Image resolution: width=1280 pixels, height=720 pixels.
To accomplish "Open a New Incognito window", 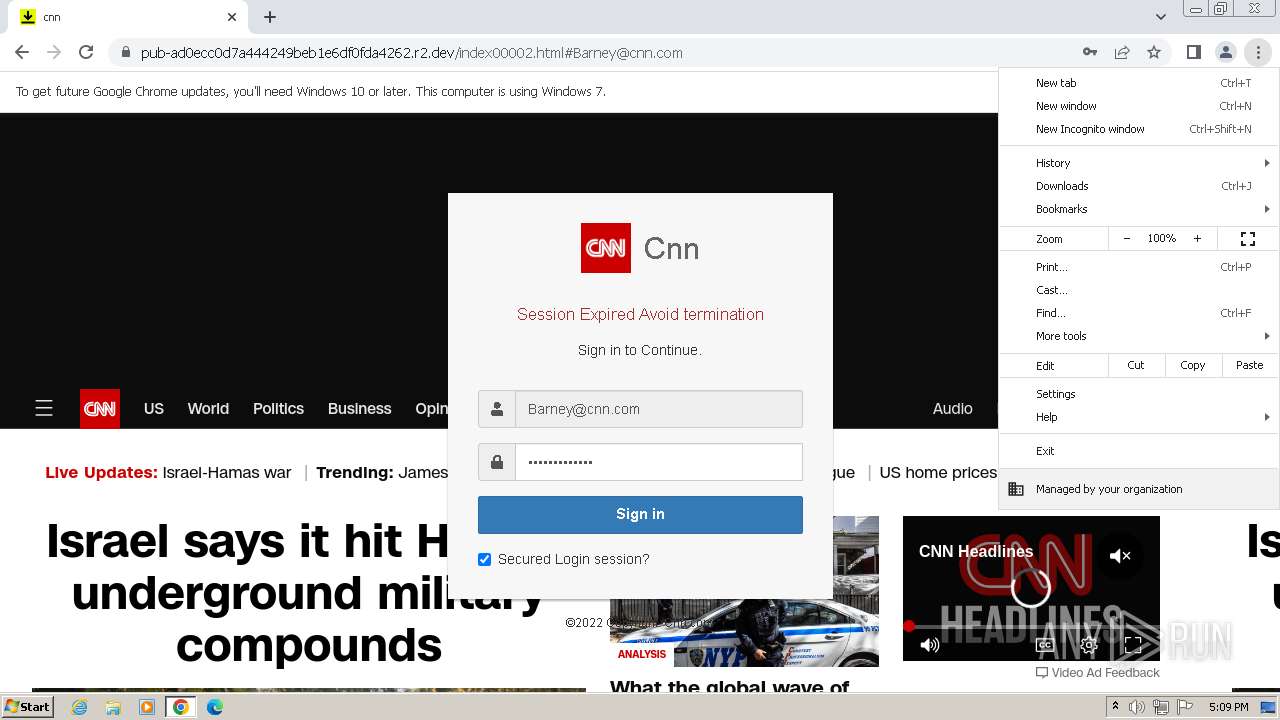I will [1139, 129].
